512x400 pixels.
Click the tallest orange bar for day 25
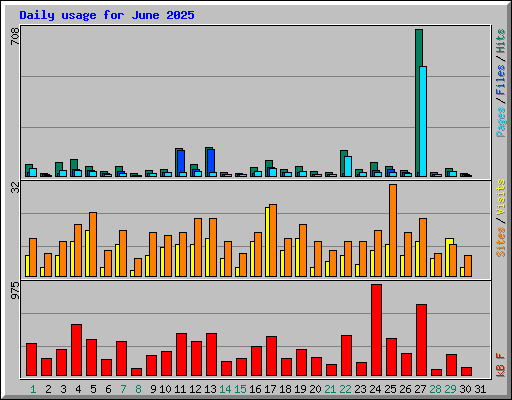pos(393,230)
